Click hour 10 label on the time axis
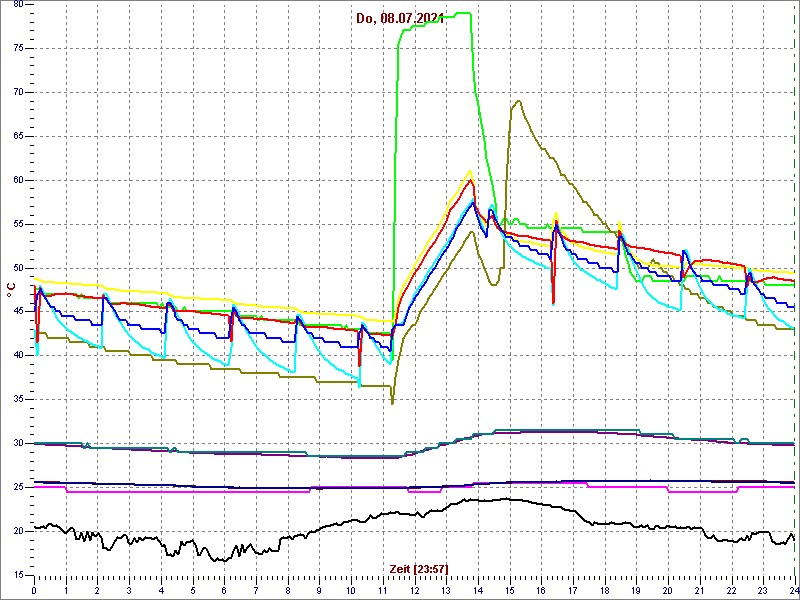Image resolution: width=800 pixels, height=600 pixels. pyautogui.click(x=351, y=590)
